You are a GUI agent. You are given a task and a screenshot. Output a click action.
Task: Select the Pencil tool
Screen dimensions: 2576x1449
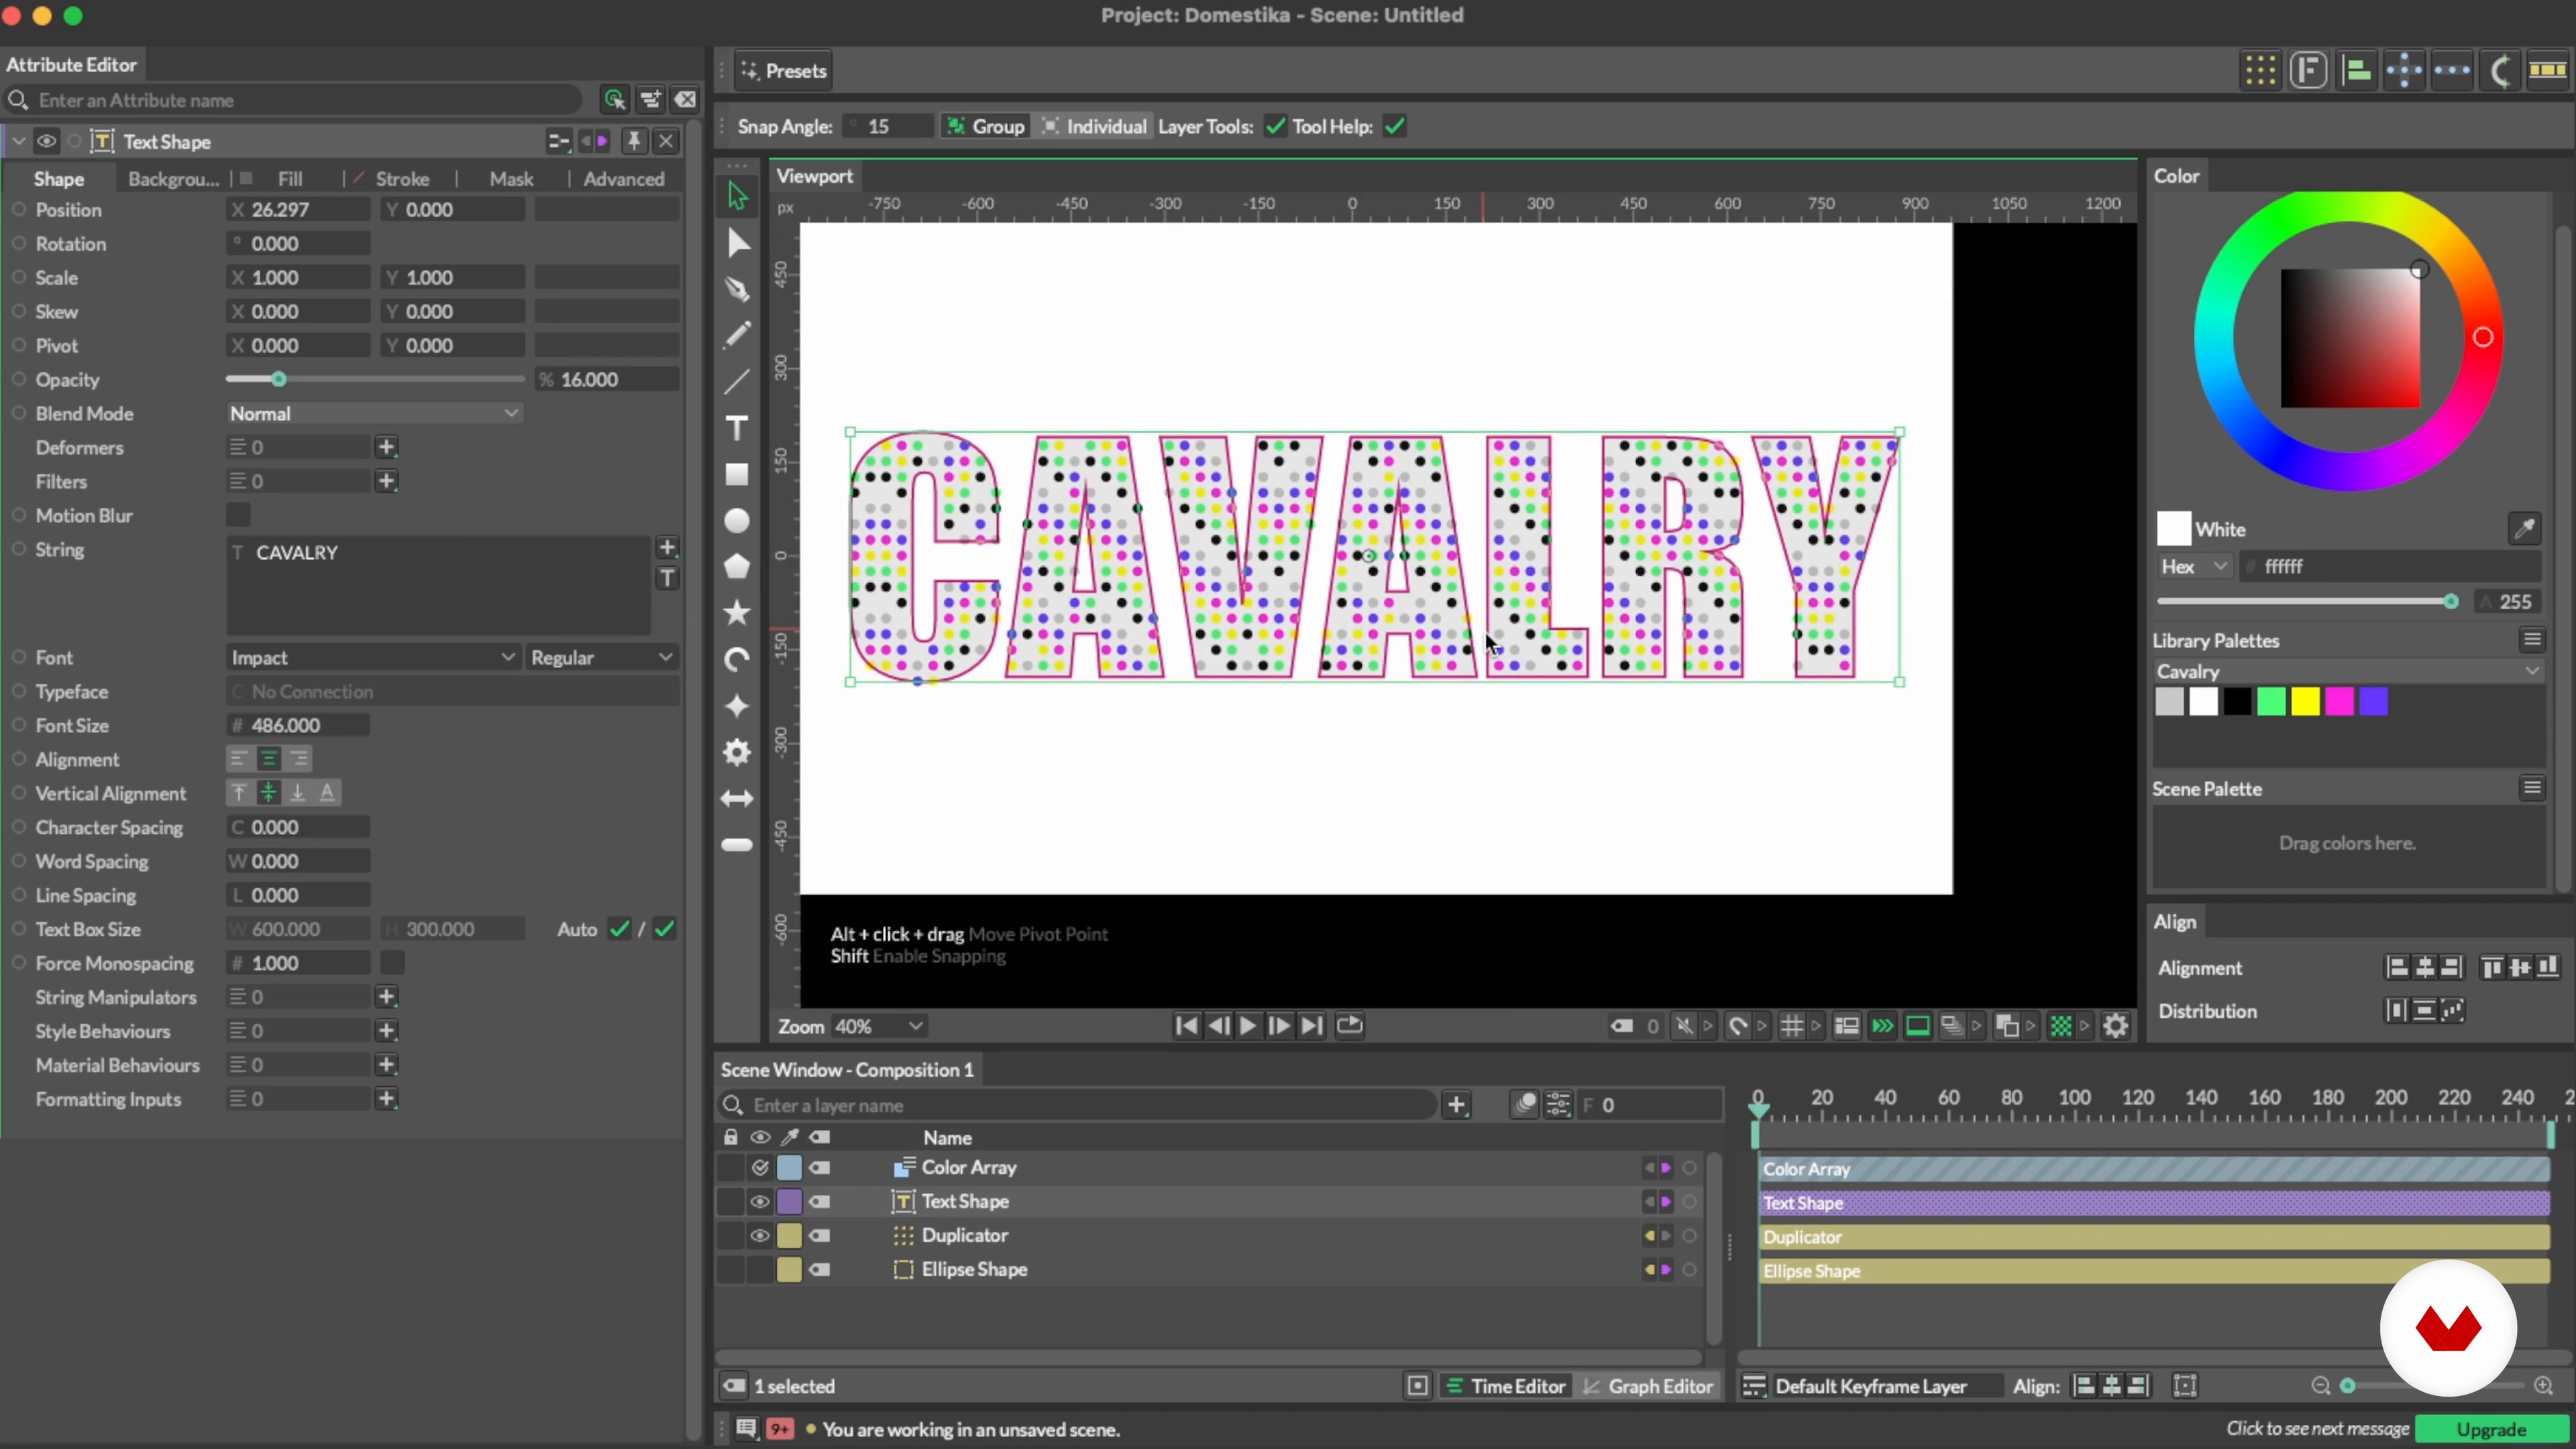coord(737,335)
